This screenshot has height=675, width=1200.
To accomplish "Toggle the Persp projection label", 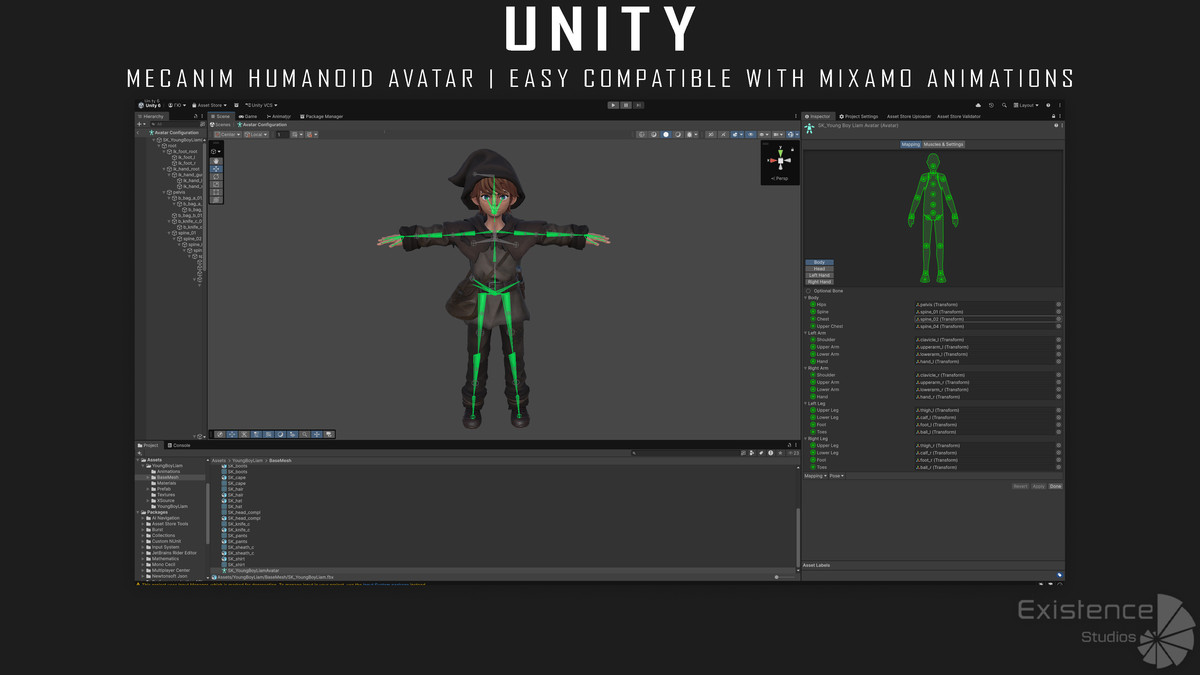I will point(779,178).
